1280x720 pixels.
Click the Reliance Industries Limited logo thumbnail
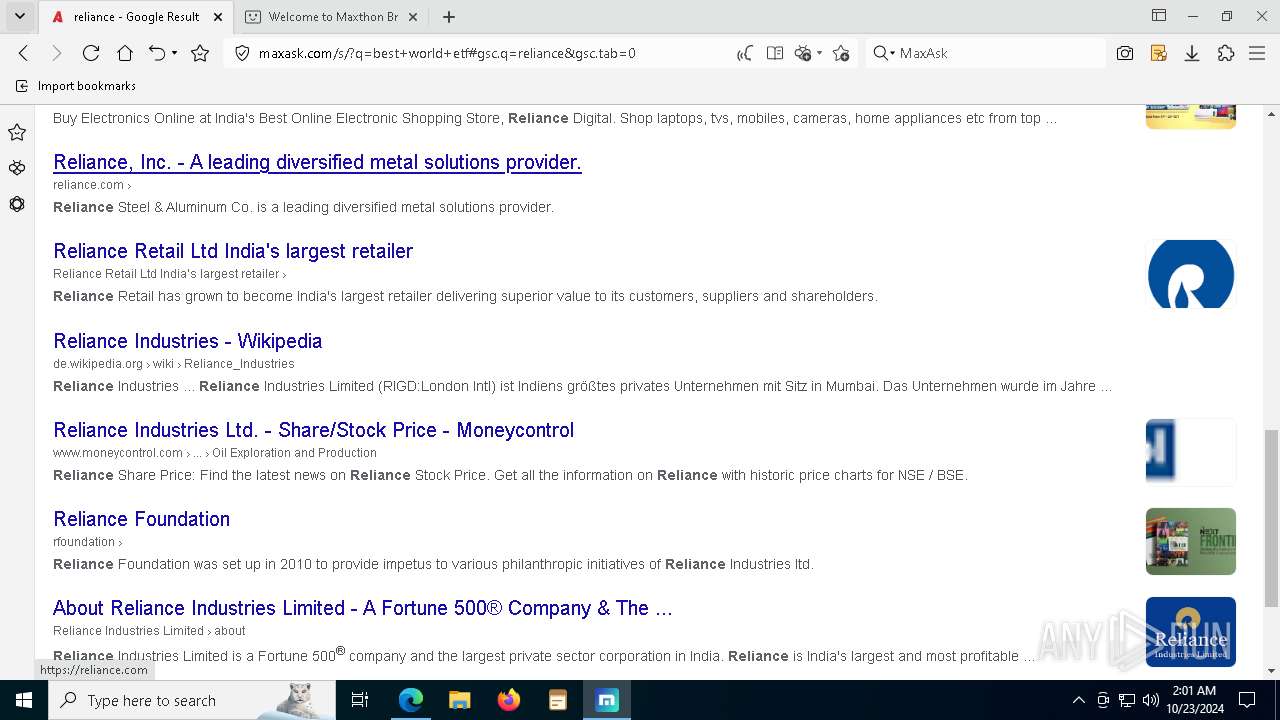pos(1191,631)
